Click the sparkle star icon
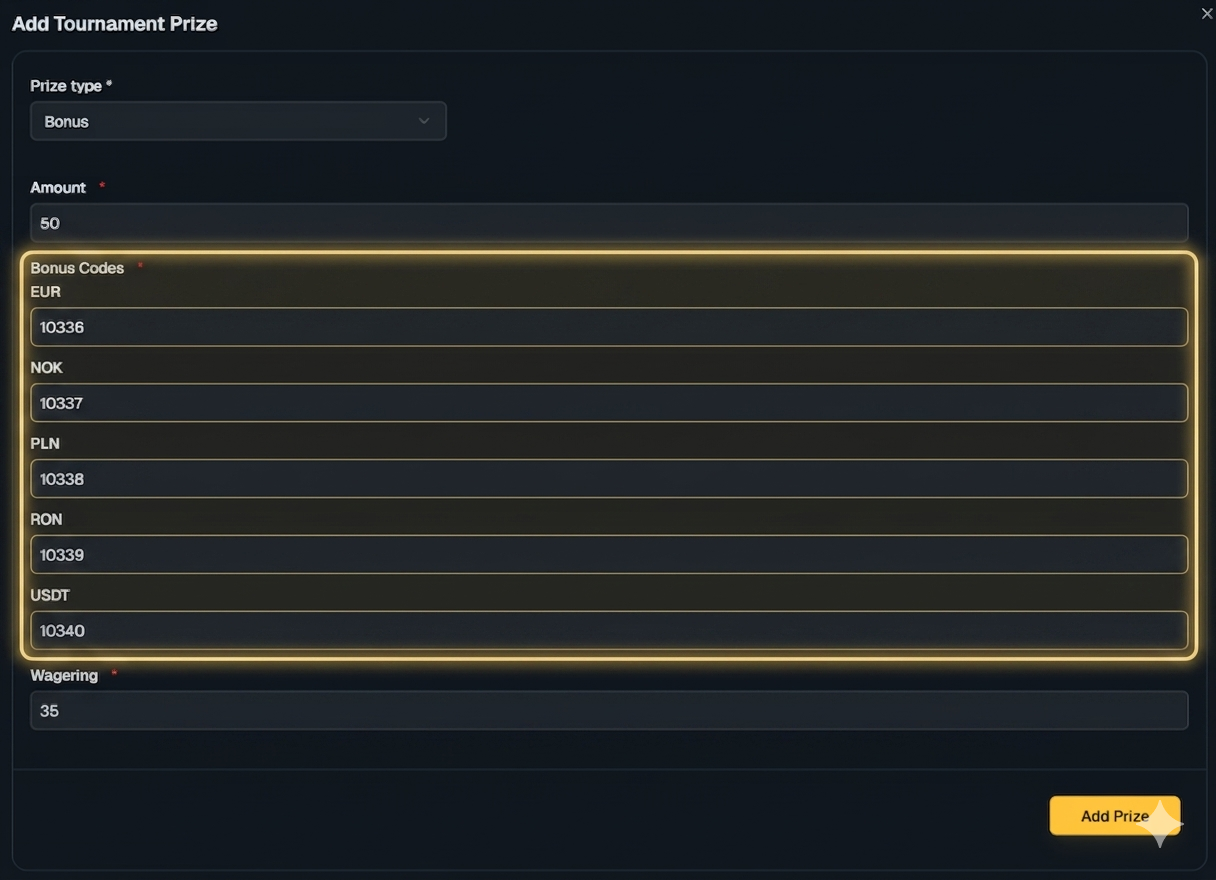The image size is (1216, 880). (x=1161, y=824)
